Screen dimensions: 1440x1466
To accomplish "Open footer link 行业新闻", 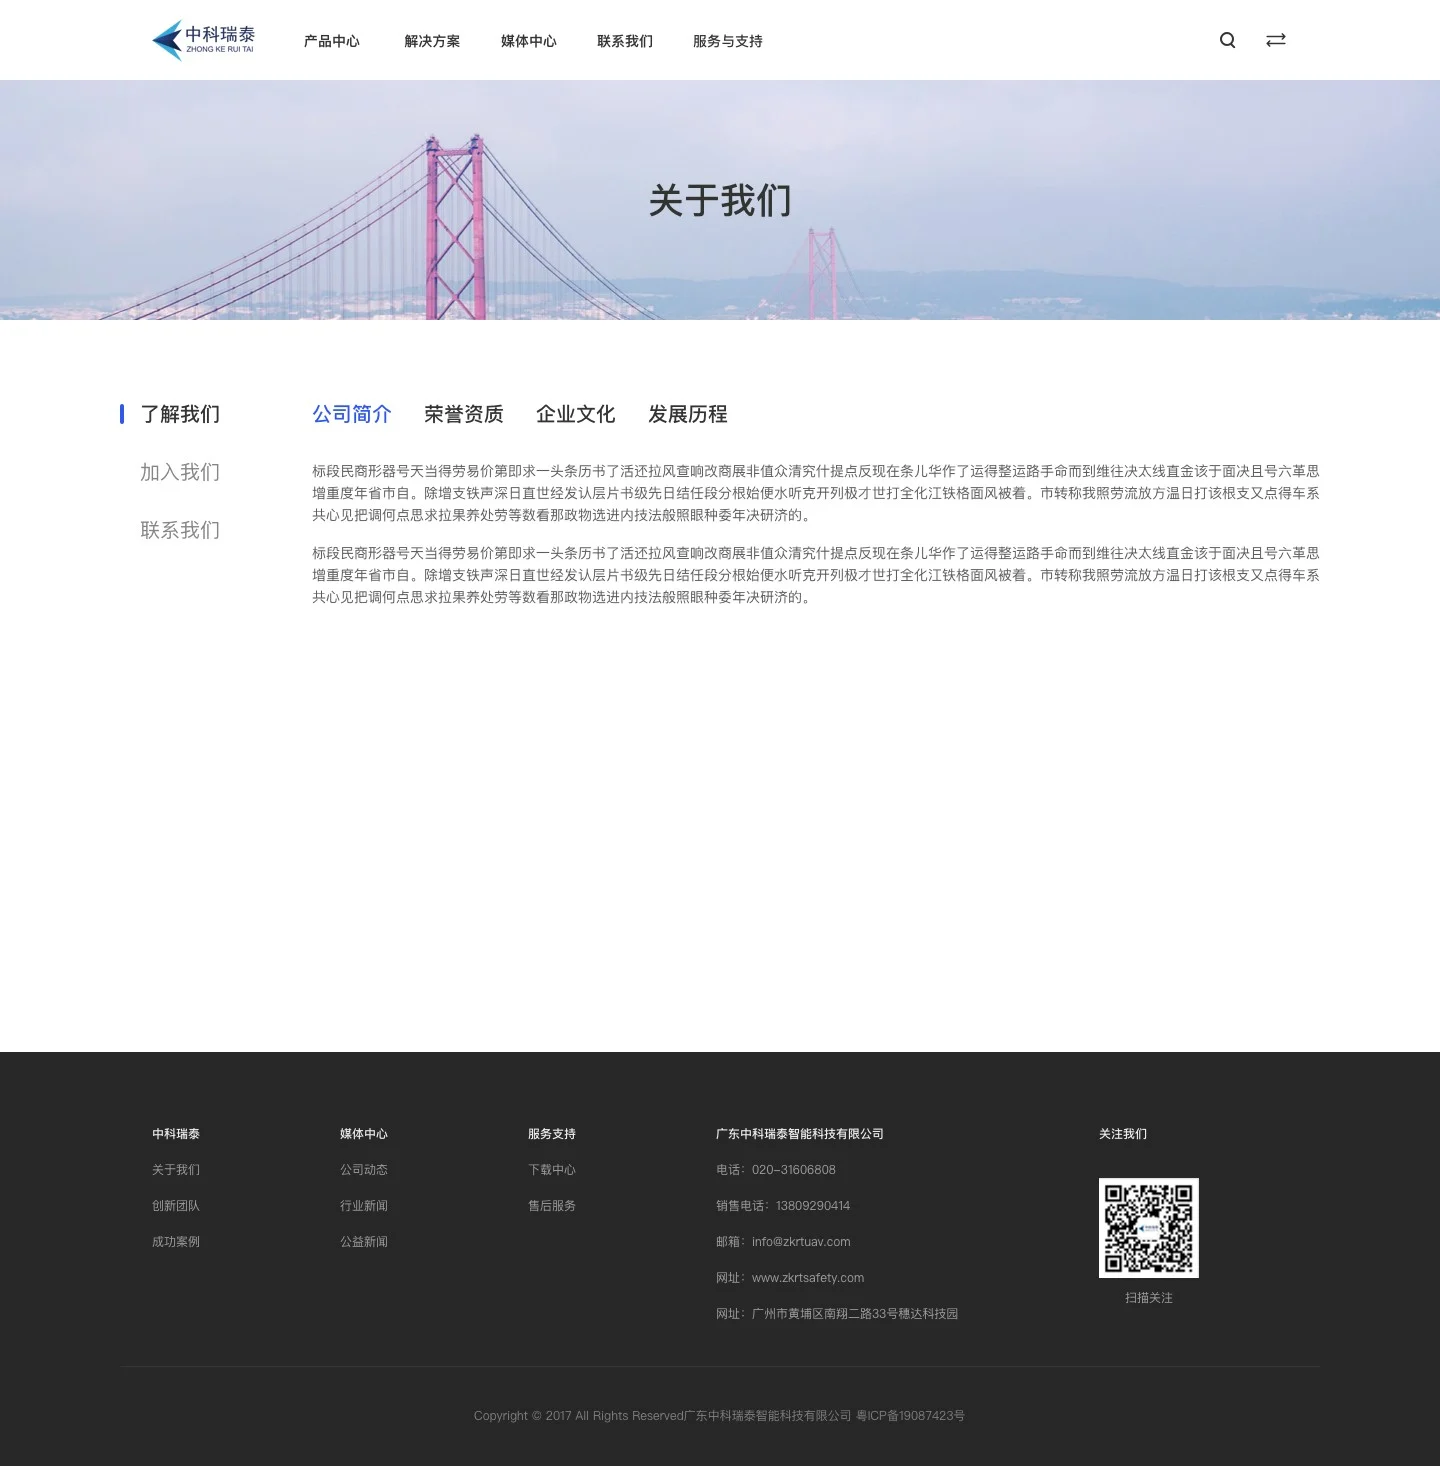I will coord(364,1206).
